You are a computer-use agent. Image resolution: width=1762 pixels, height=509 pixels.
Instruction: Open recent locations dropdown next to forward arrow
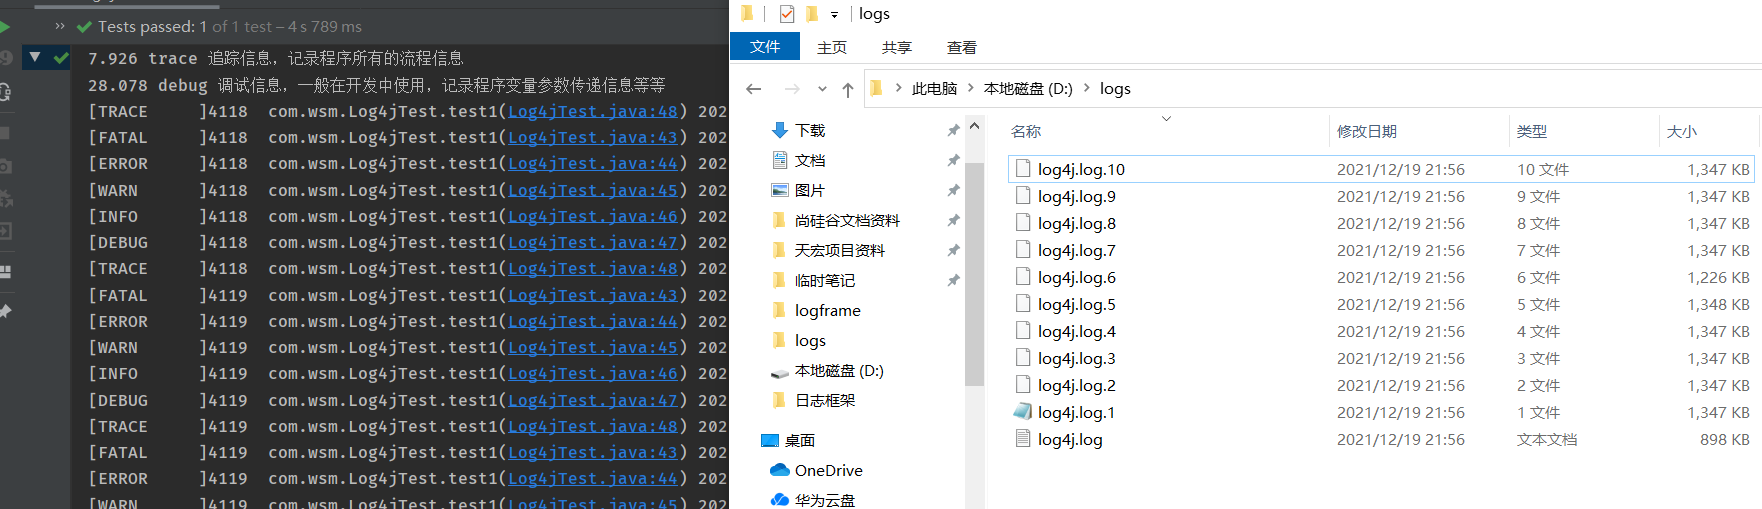click(822, 89)
